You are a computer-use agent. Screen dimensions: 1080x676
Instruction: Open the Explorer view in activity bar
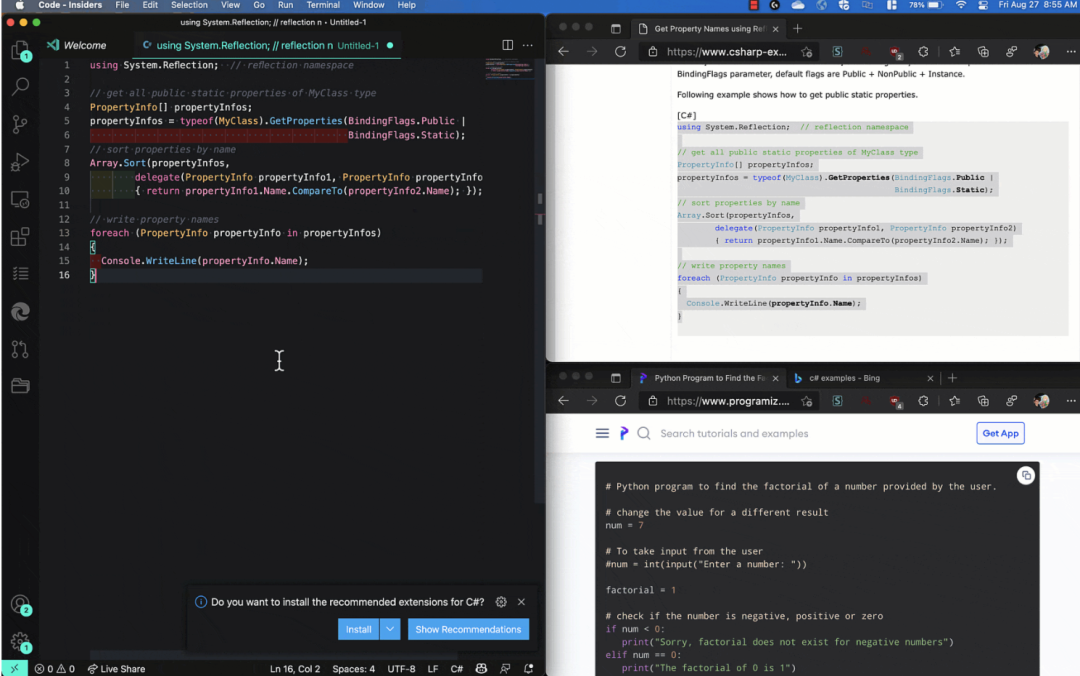coord(19,51)
